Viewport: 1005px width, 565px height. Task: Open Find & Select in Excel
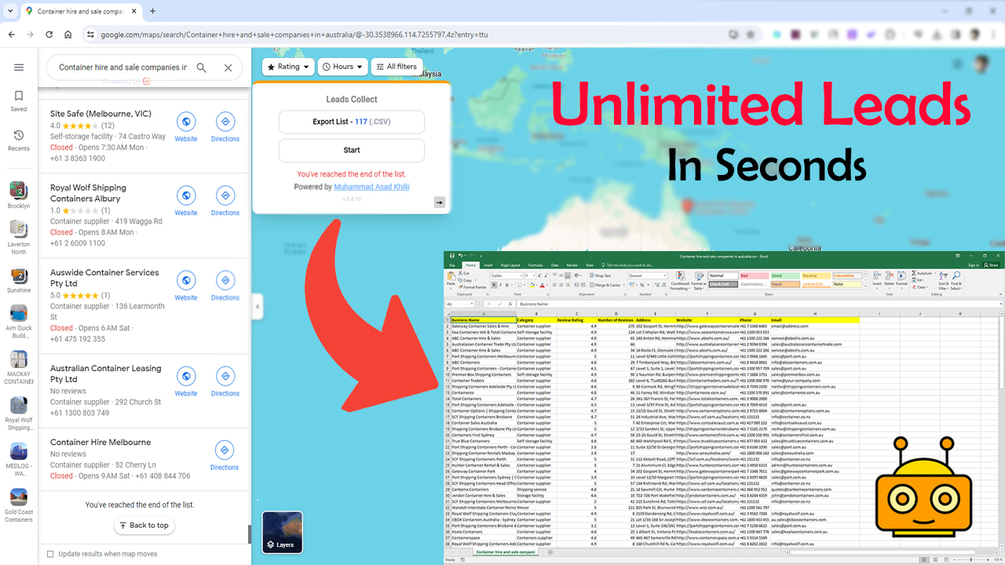956,281
